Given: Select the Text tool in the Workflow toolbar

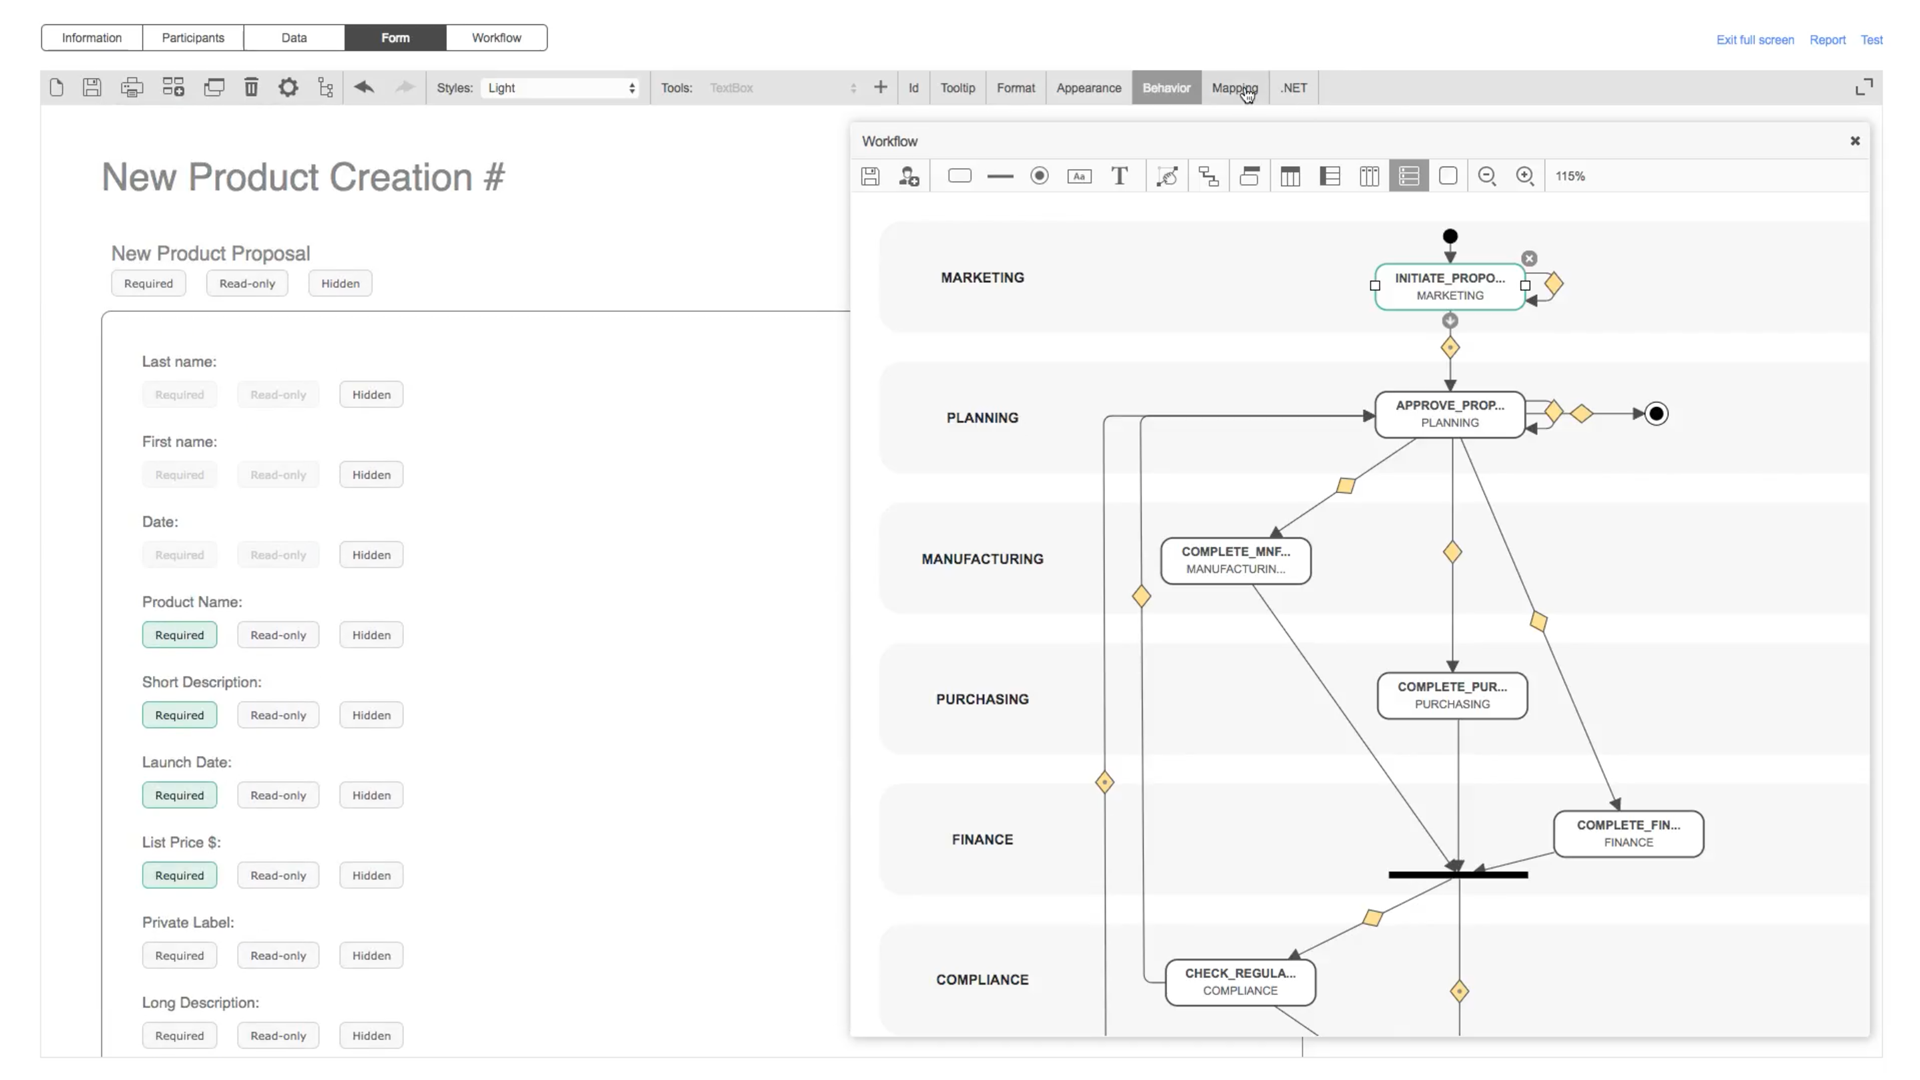Looking at the screenshot, I should coord(1119,176).
